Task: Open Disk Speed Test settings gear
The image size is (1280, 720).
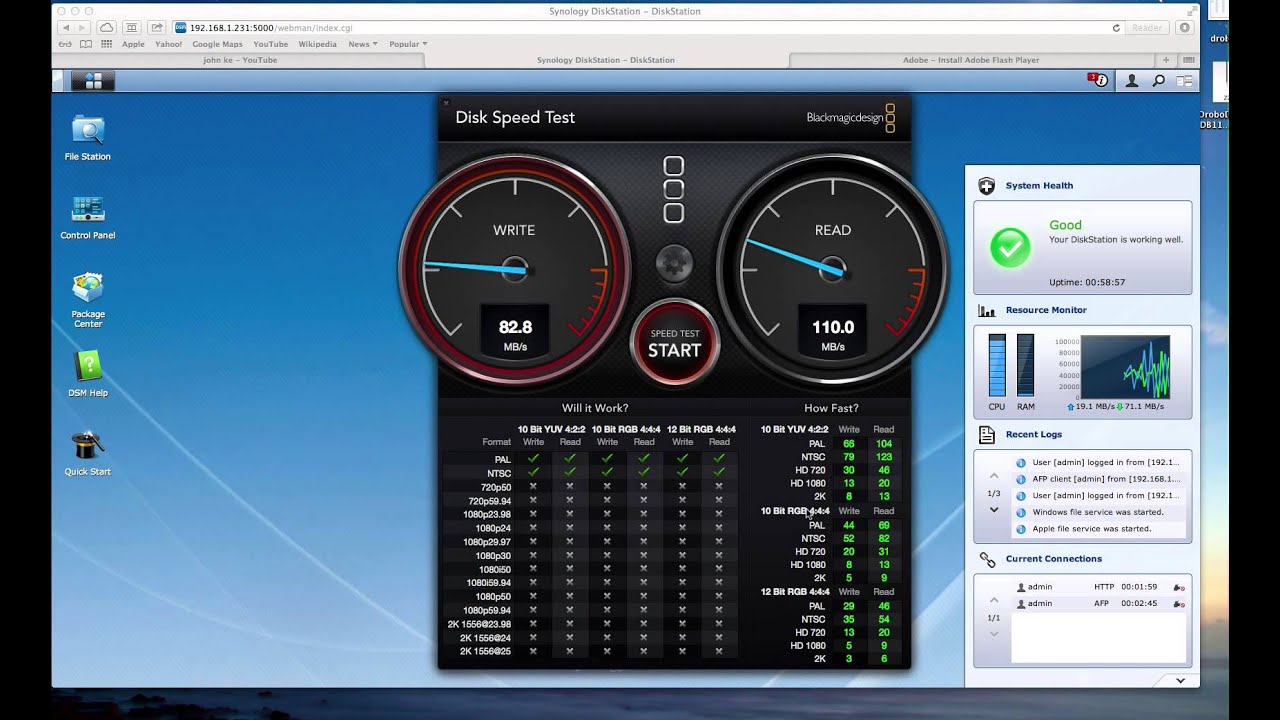Action: (674, 264)
